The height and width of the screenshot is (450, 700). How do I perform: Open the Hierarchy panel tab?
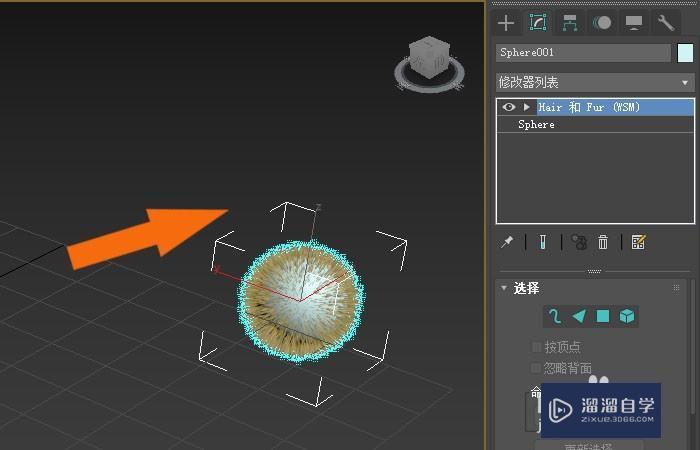[570, 22]
